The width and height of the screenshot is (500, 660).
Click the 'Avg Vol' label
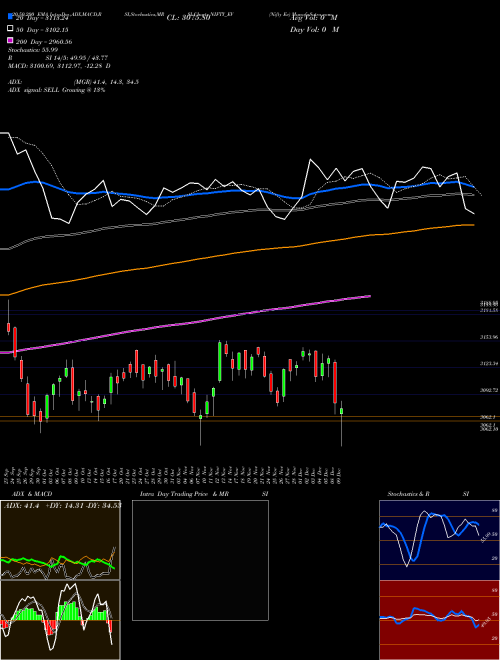click(314, 18)
